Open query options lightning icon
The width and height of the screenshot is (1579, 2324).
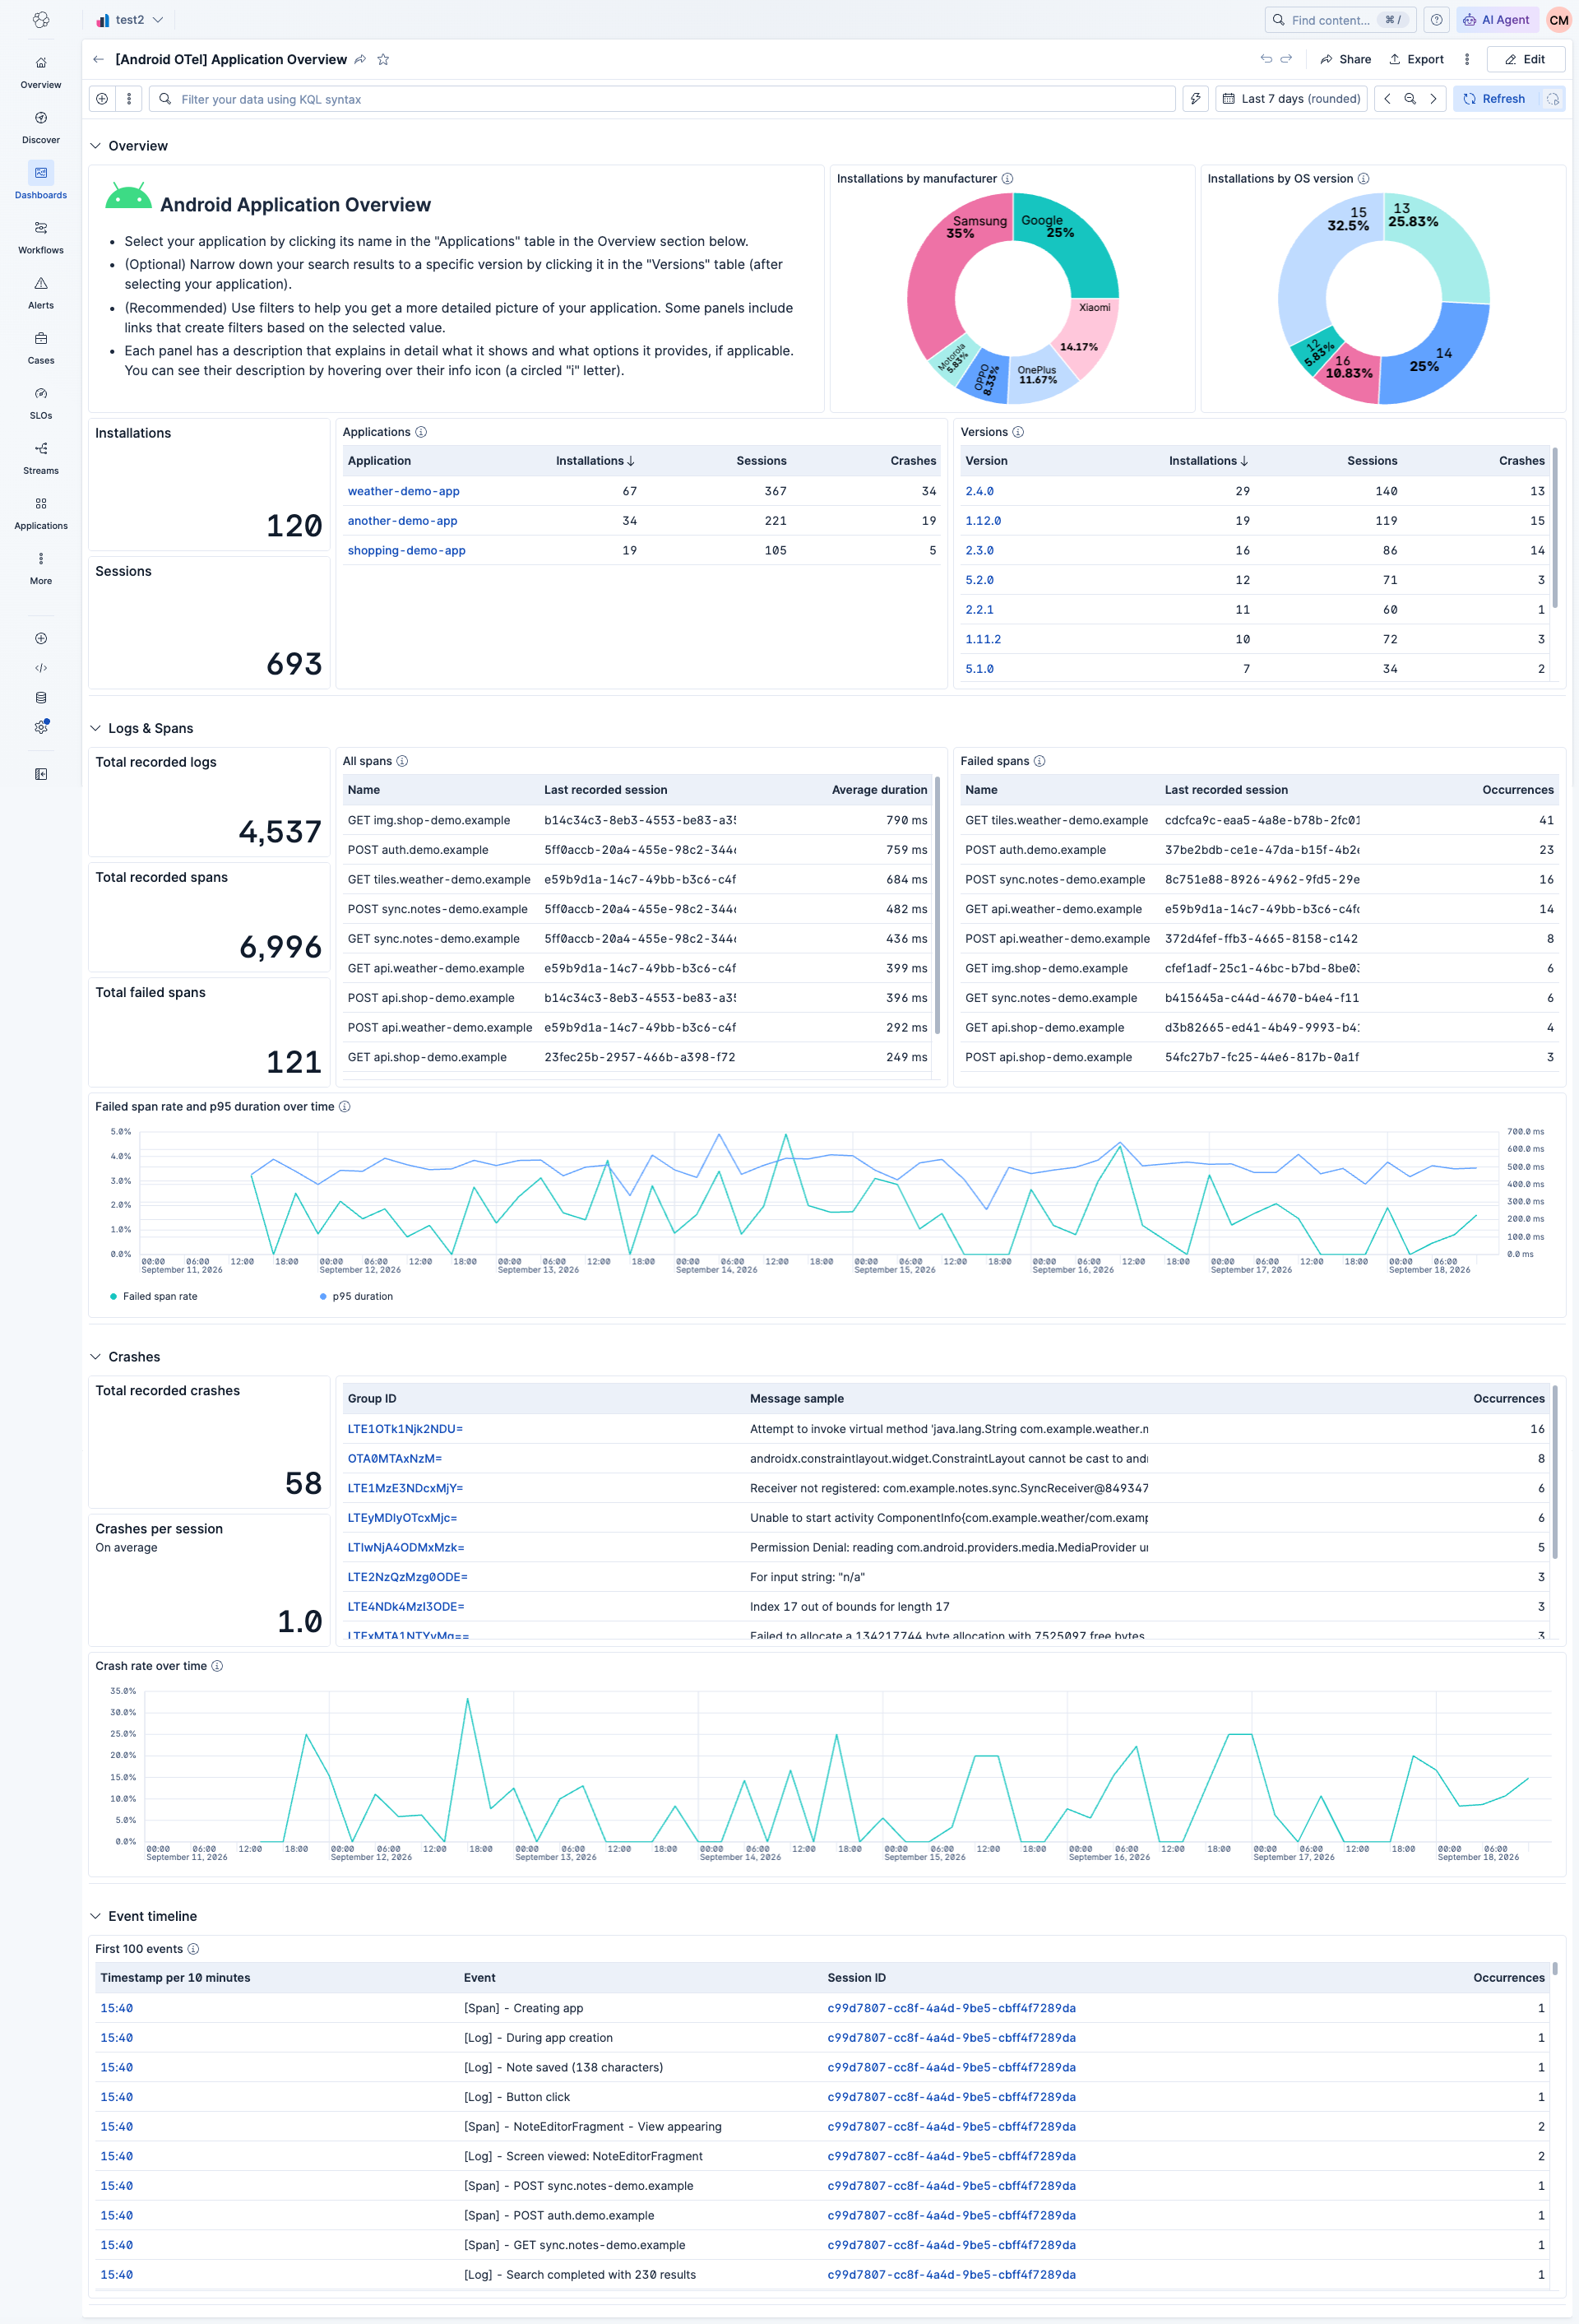(x=1195, y=99)
